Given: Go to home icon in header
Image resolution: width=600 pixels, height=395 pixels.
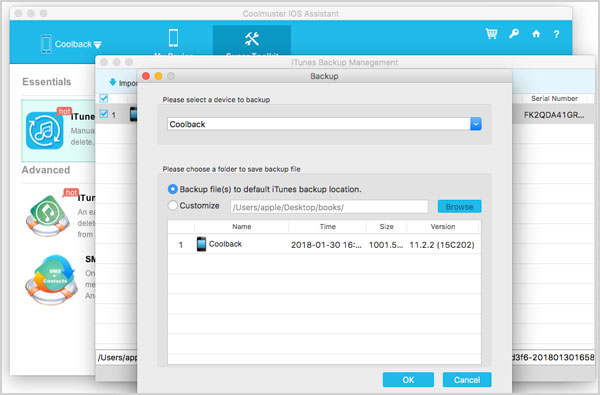Looking at the screenshot, I should pos(536,34).
